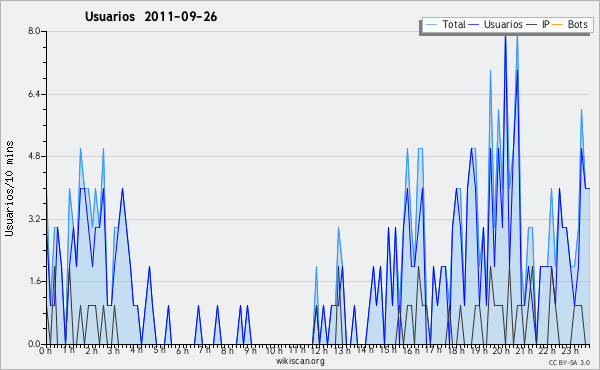Viewport: 600px width, 370px height.
Task: Click the '4 h' x-axis label
Action: click(137, 351)
